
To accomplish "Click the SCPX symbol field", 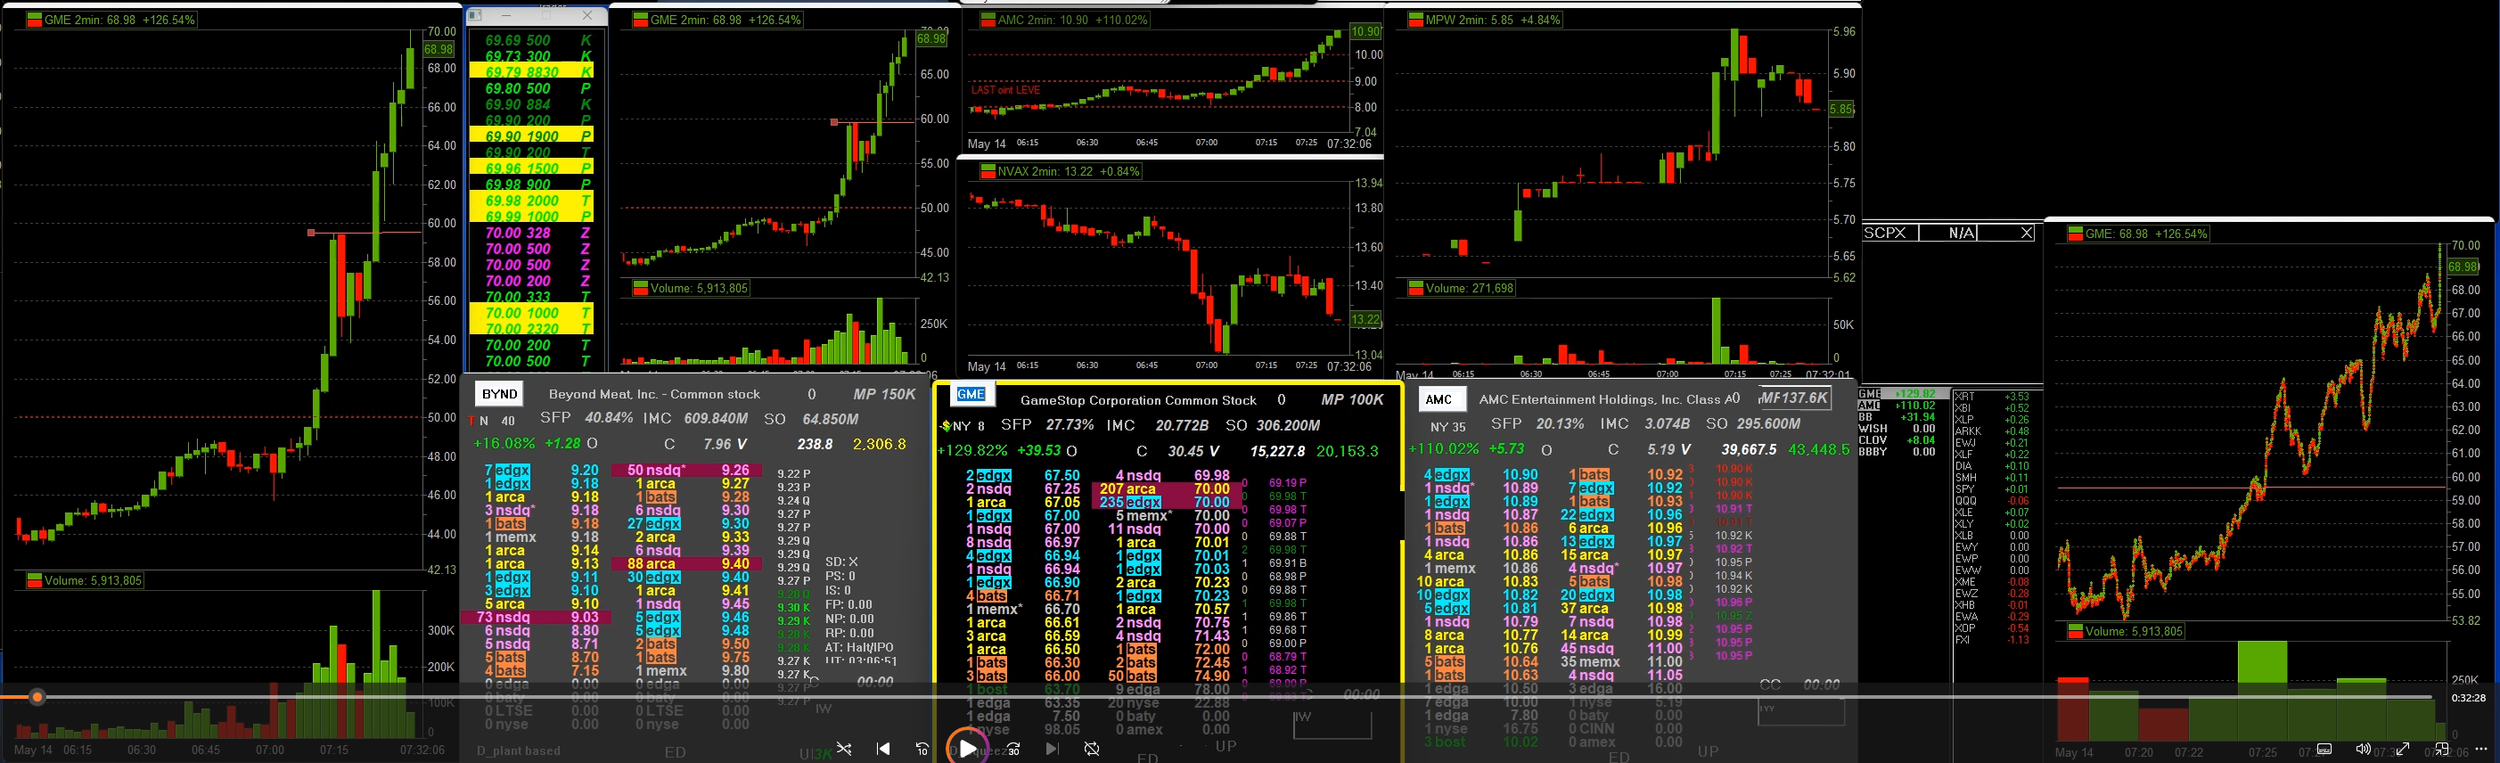I will 1890,233.
